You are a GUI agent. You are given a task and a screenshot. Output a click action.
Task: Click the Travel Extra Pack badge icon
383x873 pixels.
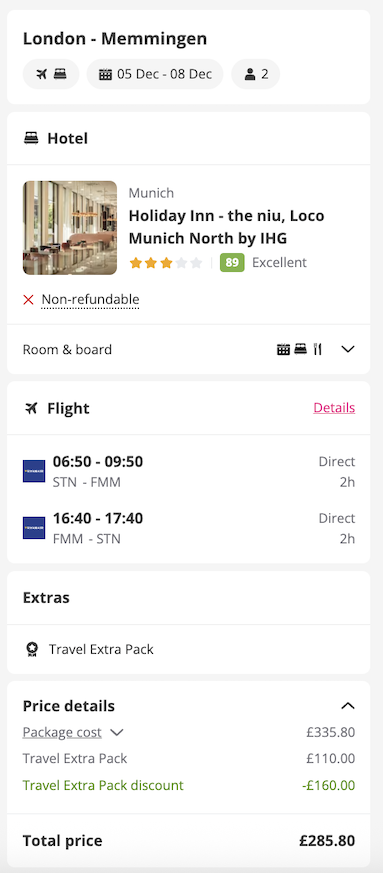[x=32, y=649]
